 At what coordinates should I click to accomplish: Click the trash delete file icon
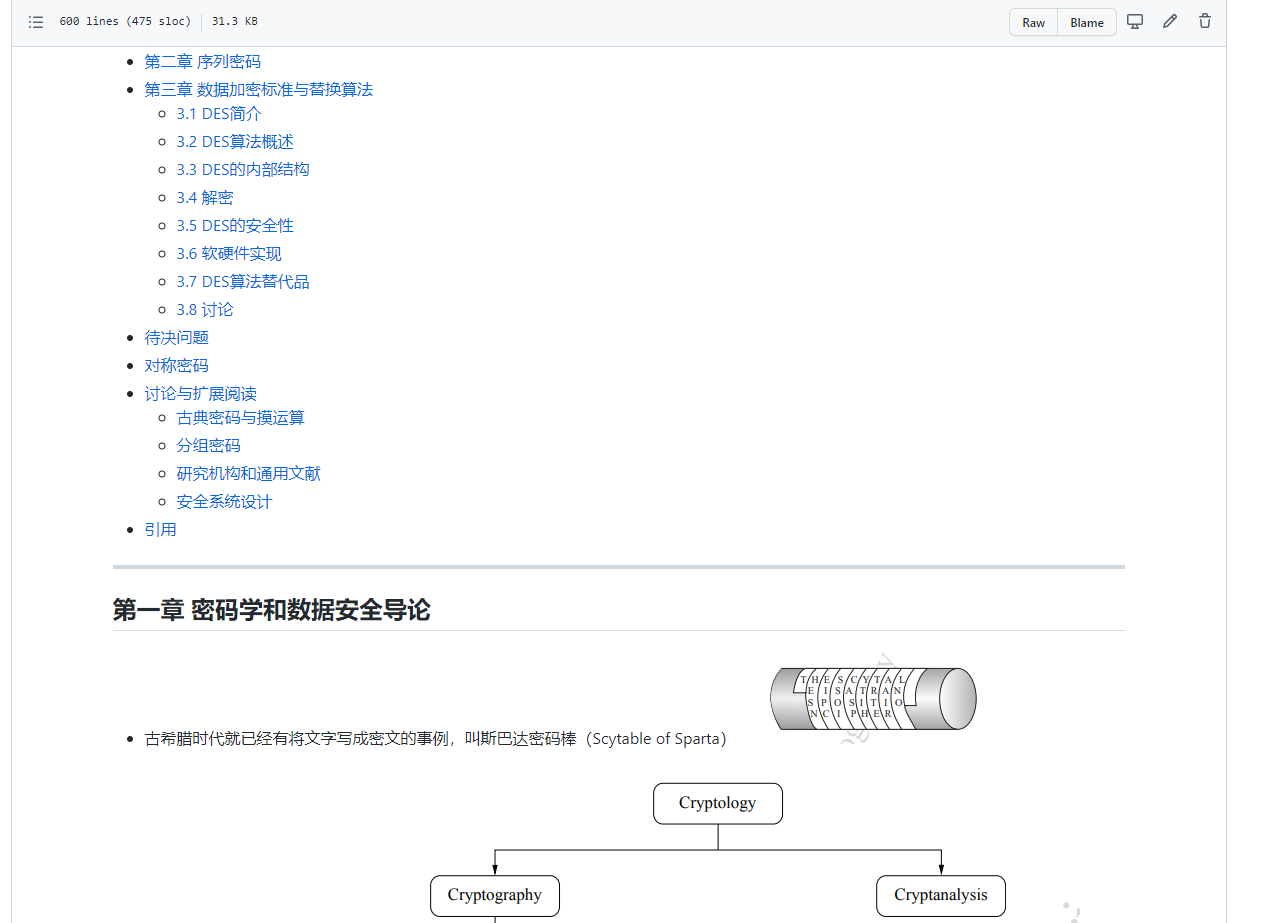[x=1205, y=22]
